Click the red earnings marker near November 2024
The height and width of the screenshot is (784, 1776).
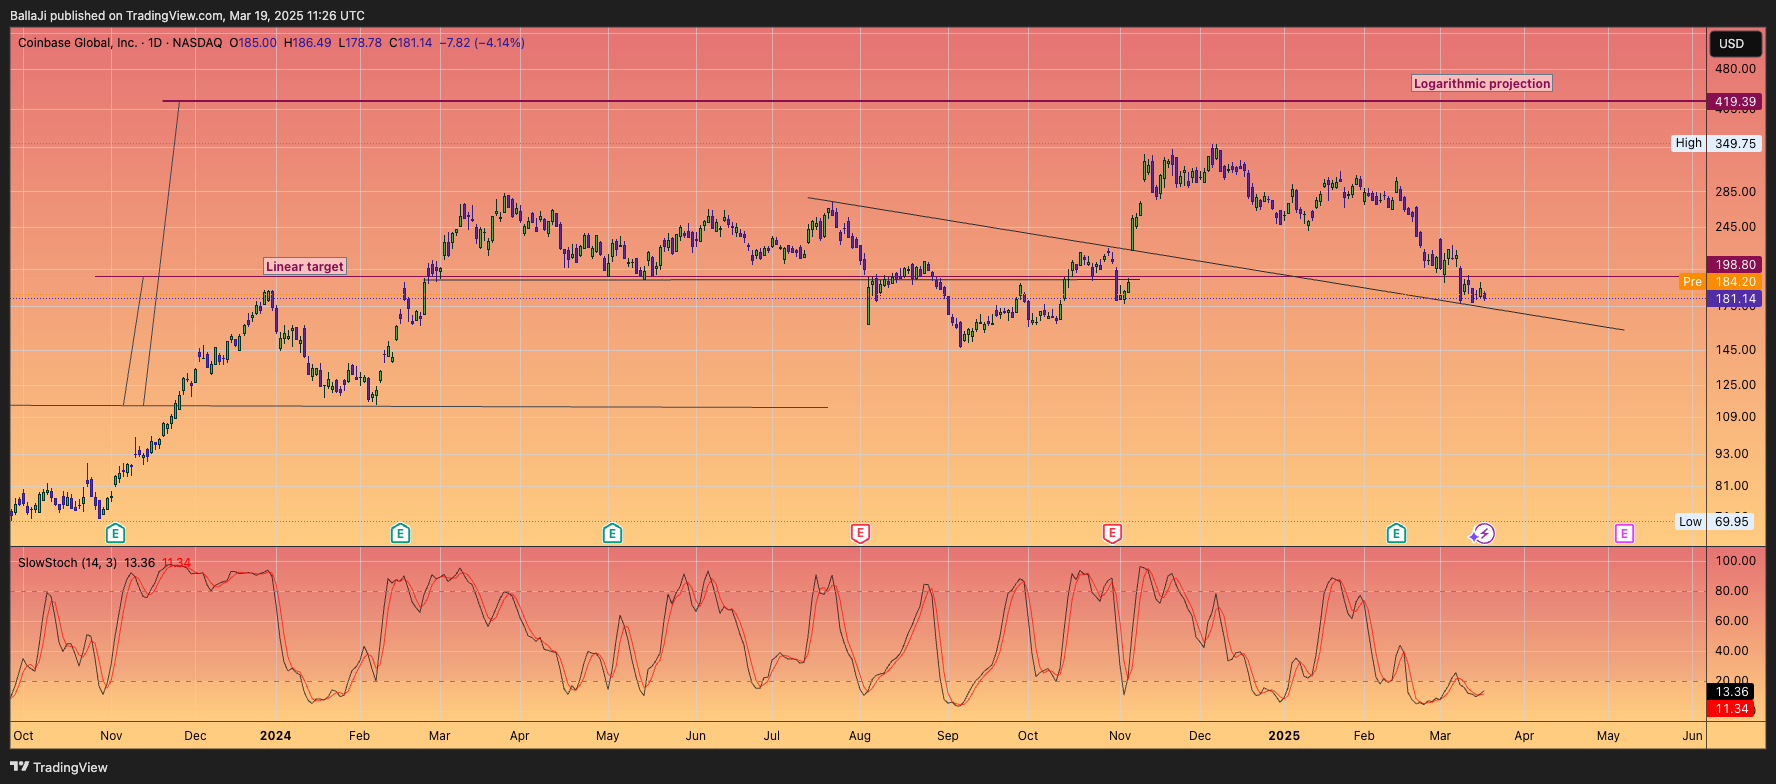tap(1112, 534)
